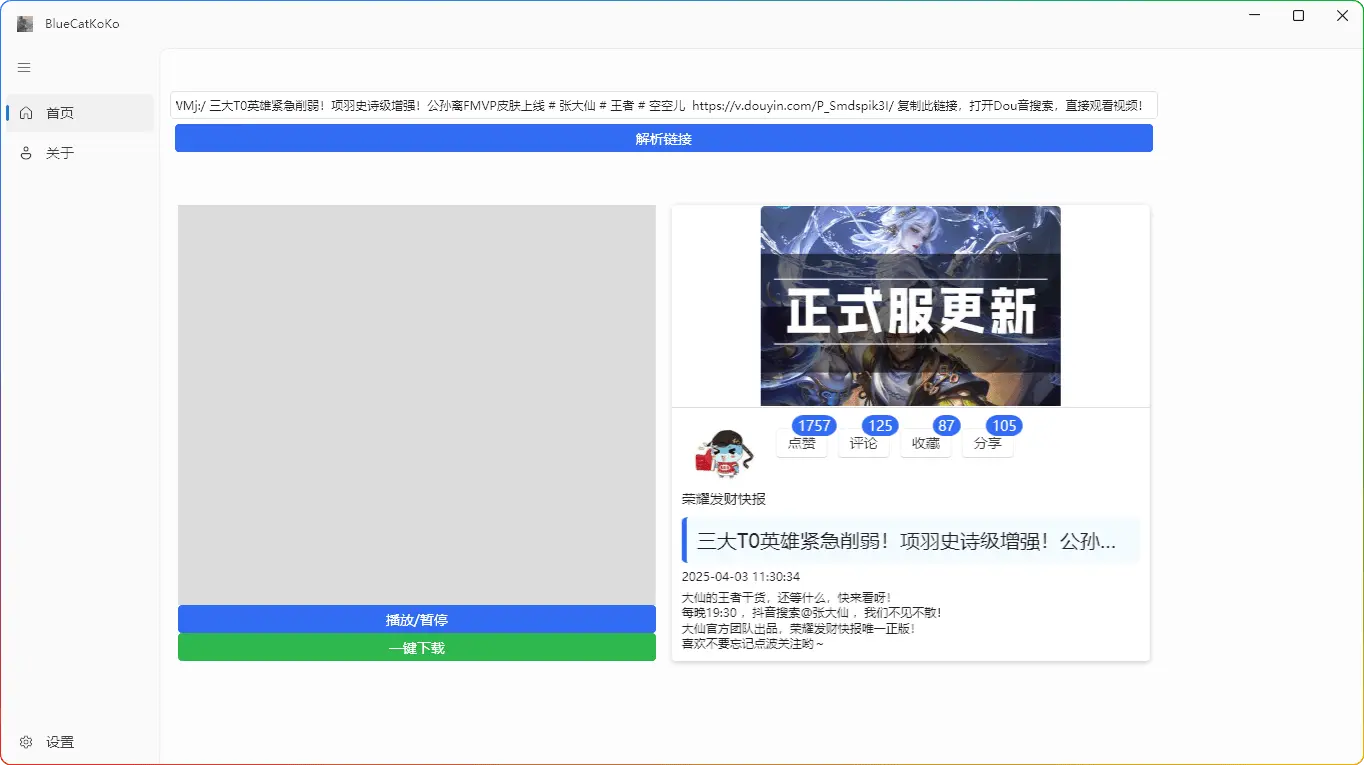Toggle the hamburger navigation menu
This screenshot has height=765, width=1364.
tap(25, 68)
